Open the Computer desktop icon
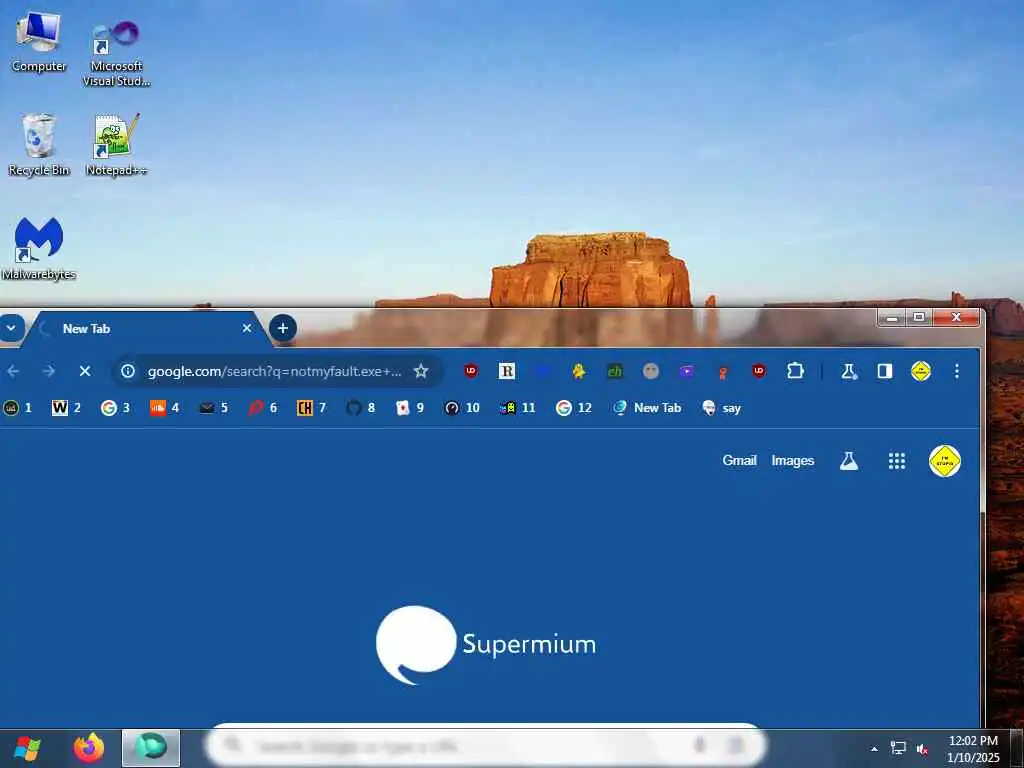The image size is (1024, 768). [x=39, y=42]
